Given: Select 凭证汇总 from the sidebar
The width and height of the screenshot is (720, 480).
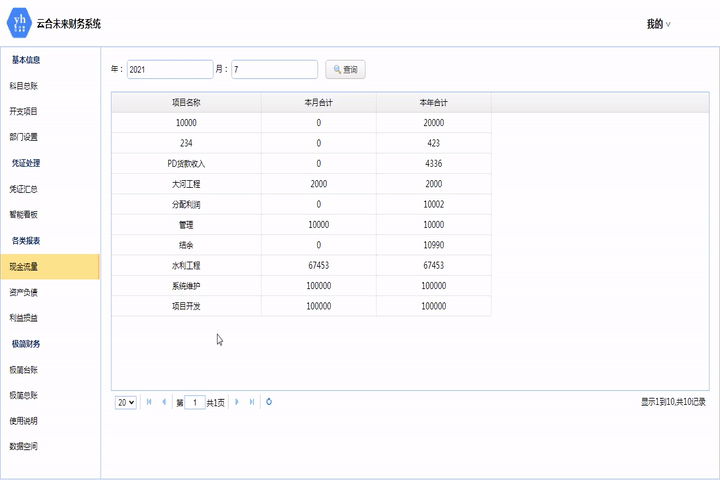Looking at the screenshot, I should point(24,189).
